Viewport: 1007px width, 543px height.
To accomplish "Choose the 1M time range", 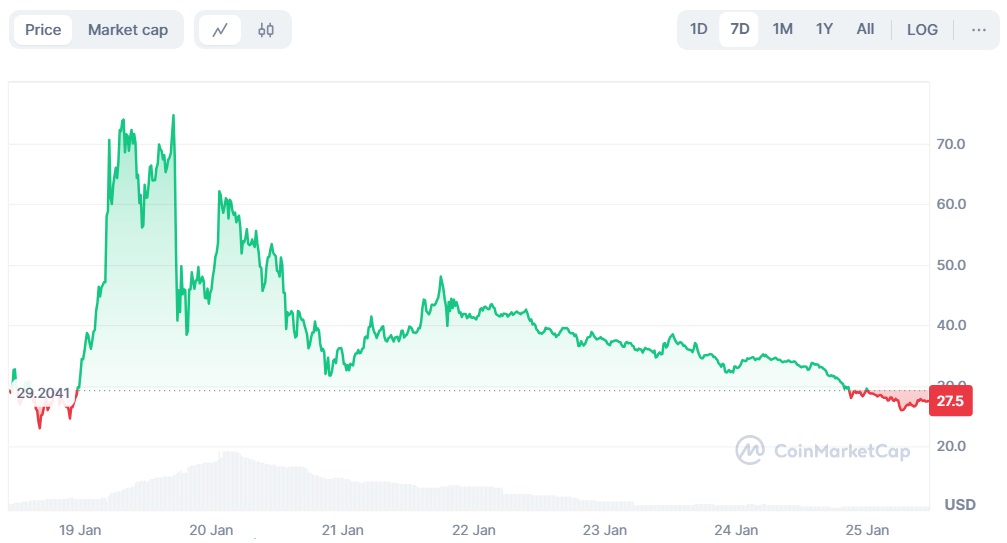I will coord(783,29).
